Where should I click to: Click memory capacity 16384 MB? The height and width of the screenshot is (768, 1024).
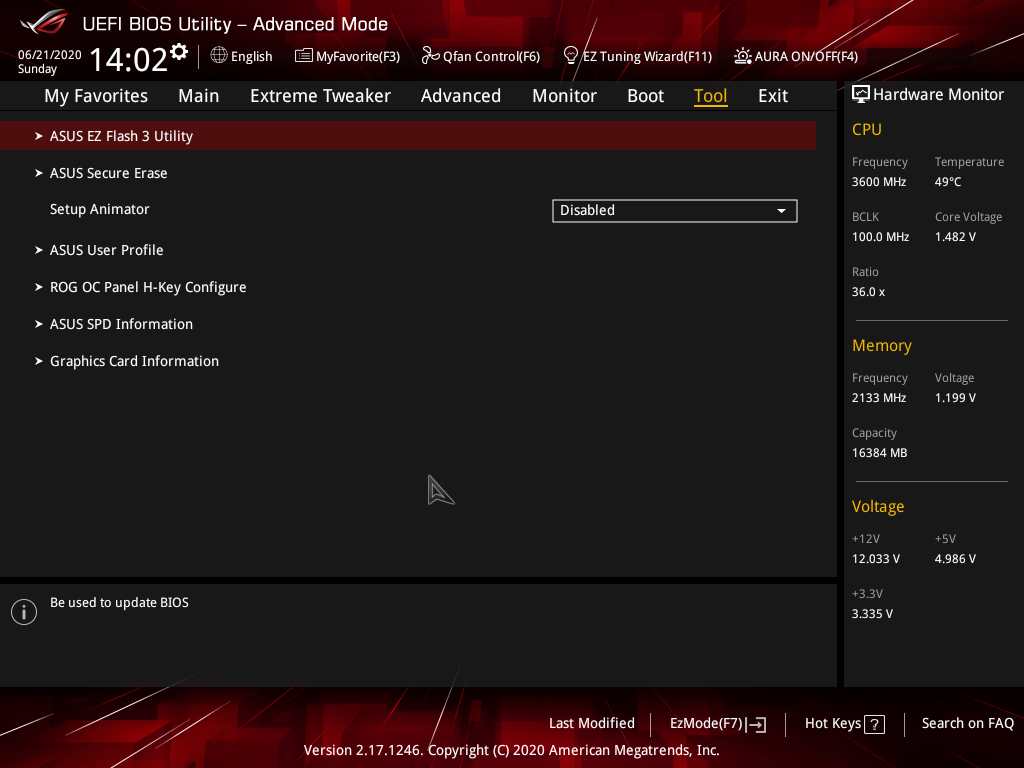tap(879, 453)
